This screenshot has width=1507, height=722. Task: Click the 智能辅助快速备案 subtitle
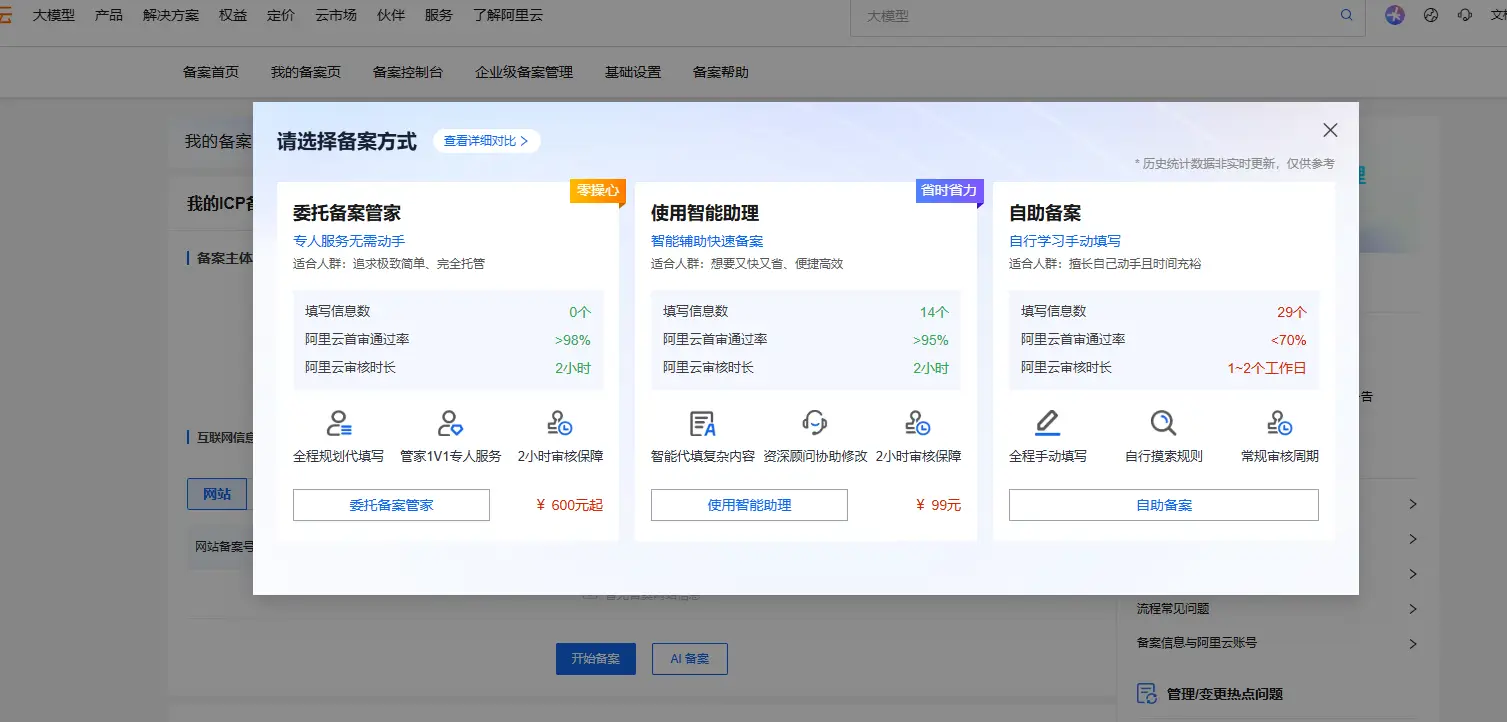tap(707, 241)
